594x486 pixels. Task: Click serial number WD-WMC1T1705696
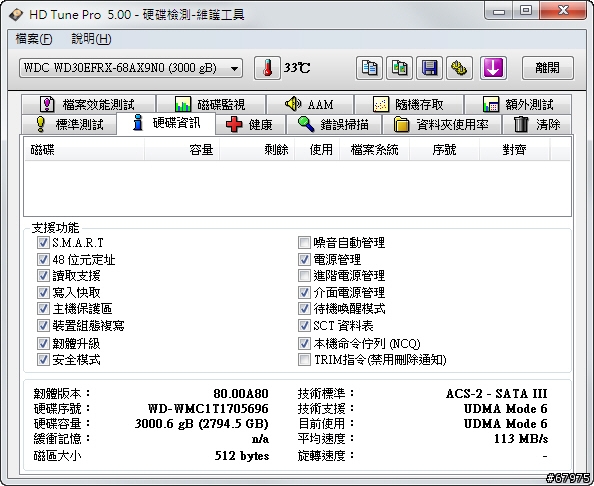[208, 409]
